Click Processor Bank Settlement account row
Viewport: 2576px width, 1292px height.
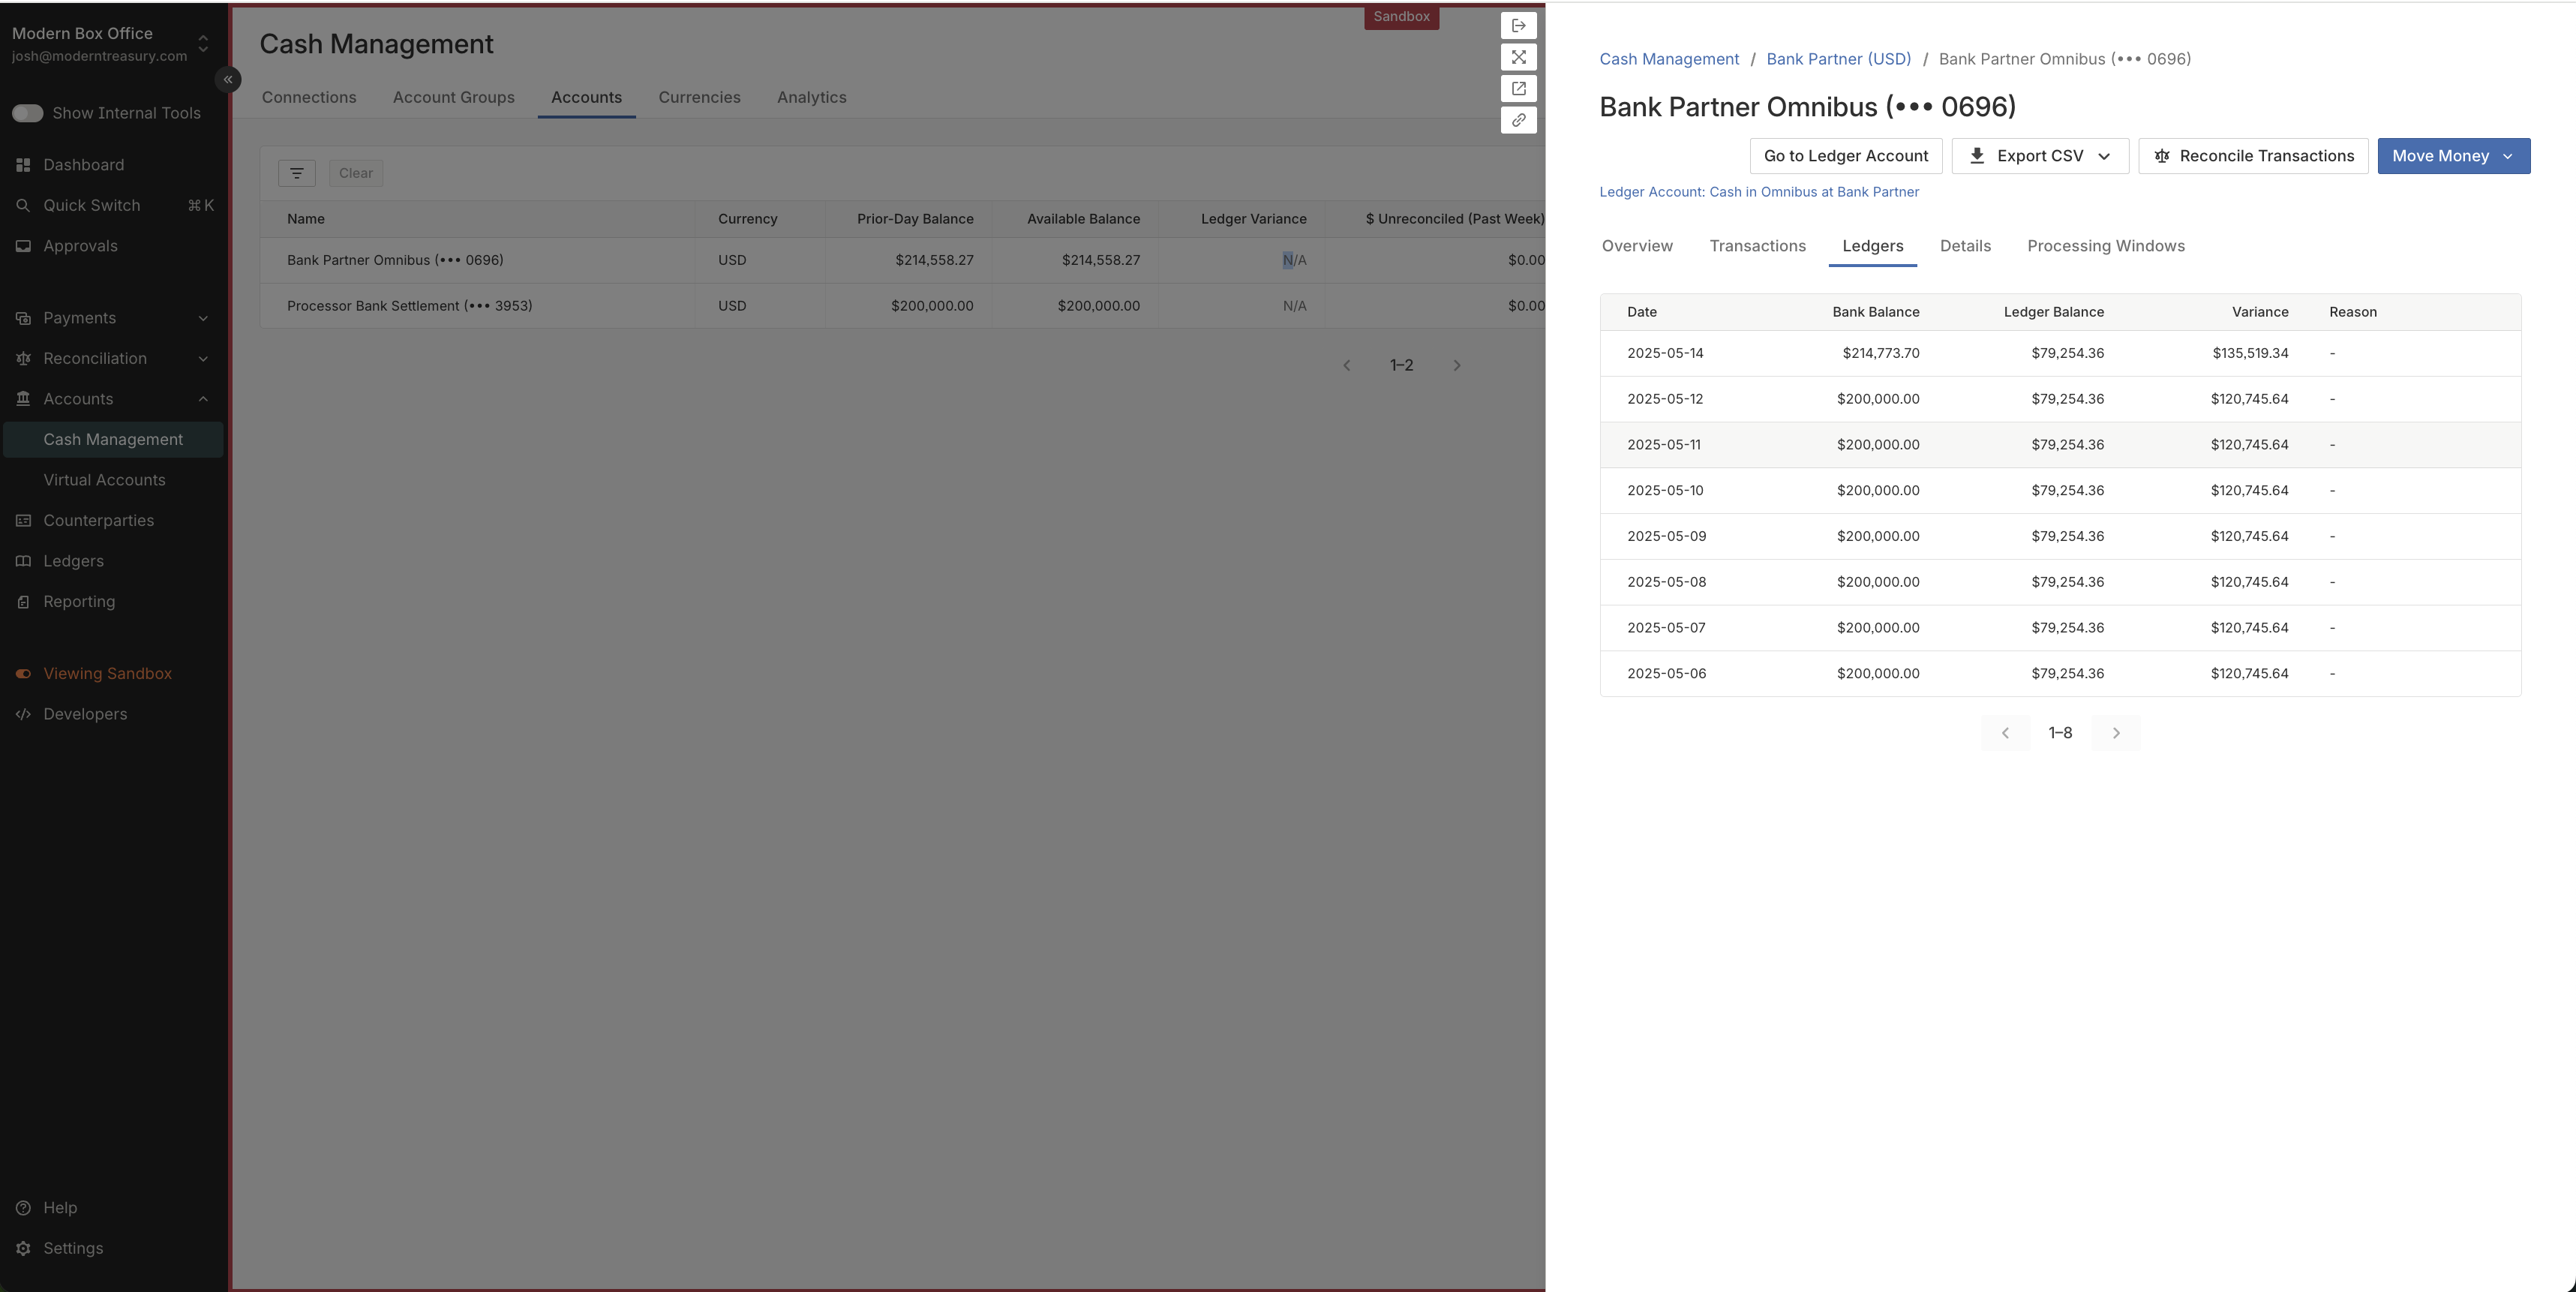coord(902,306)
